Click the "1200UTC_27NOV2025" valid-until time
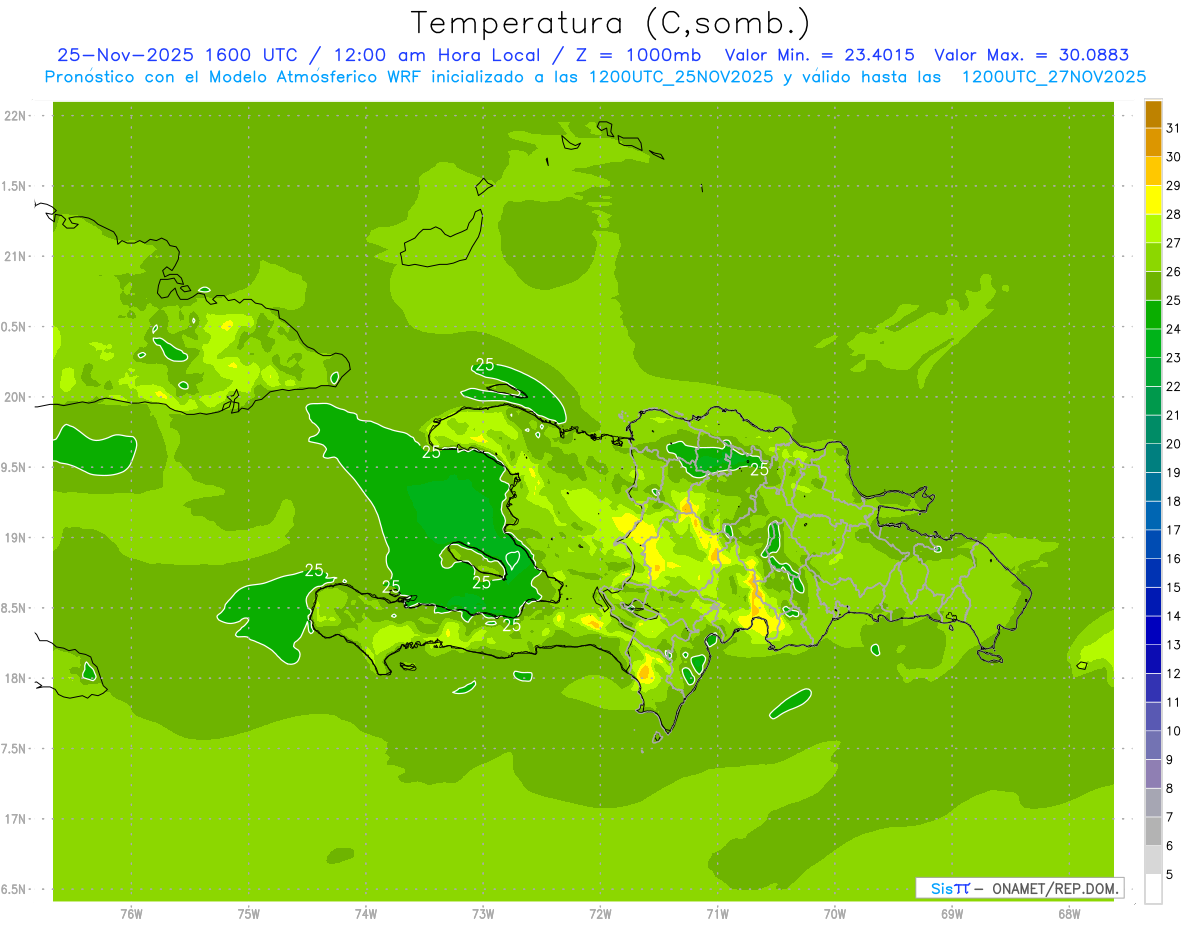Viewport: 1200px width, 927px height. pos(1053,77)
